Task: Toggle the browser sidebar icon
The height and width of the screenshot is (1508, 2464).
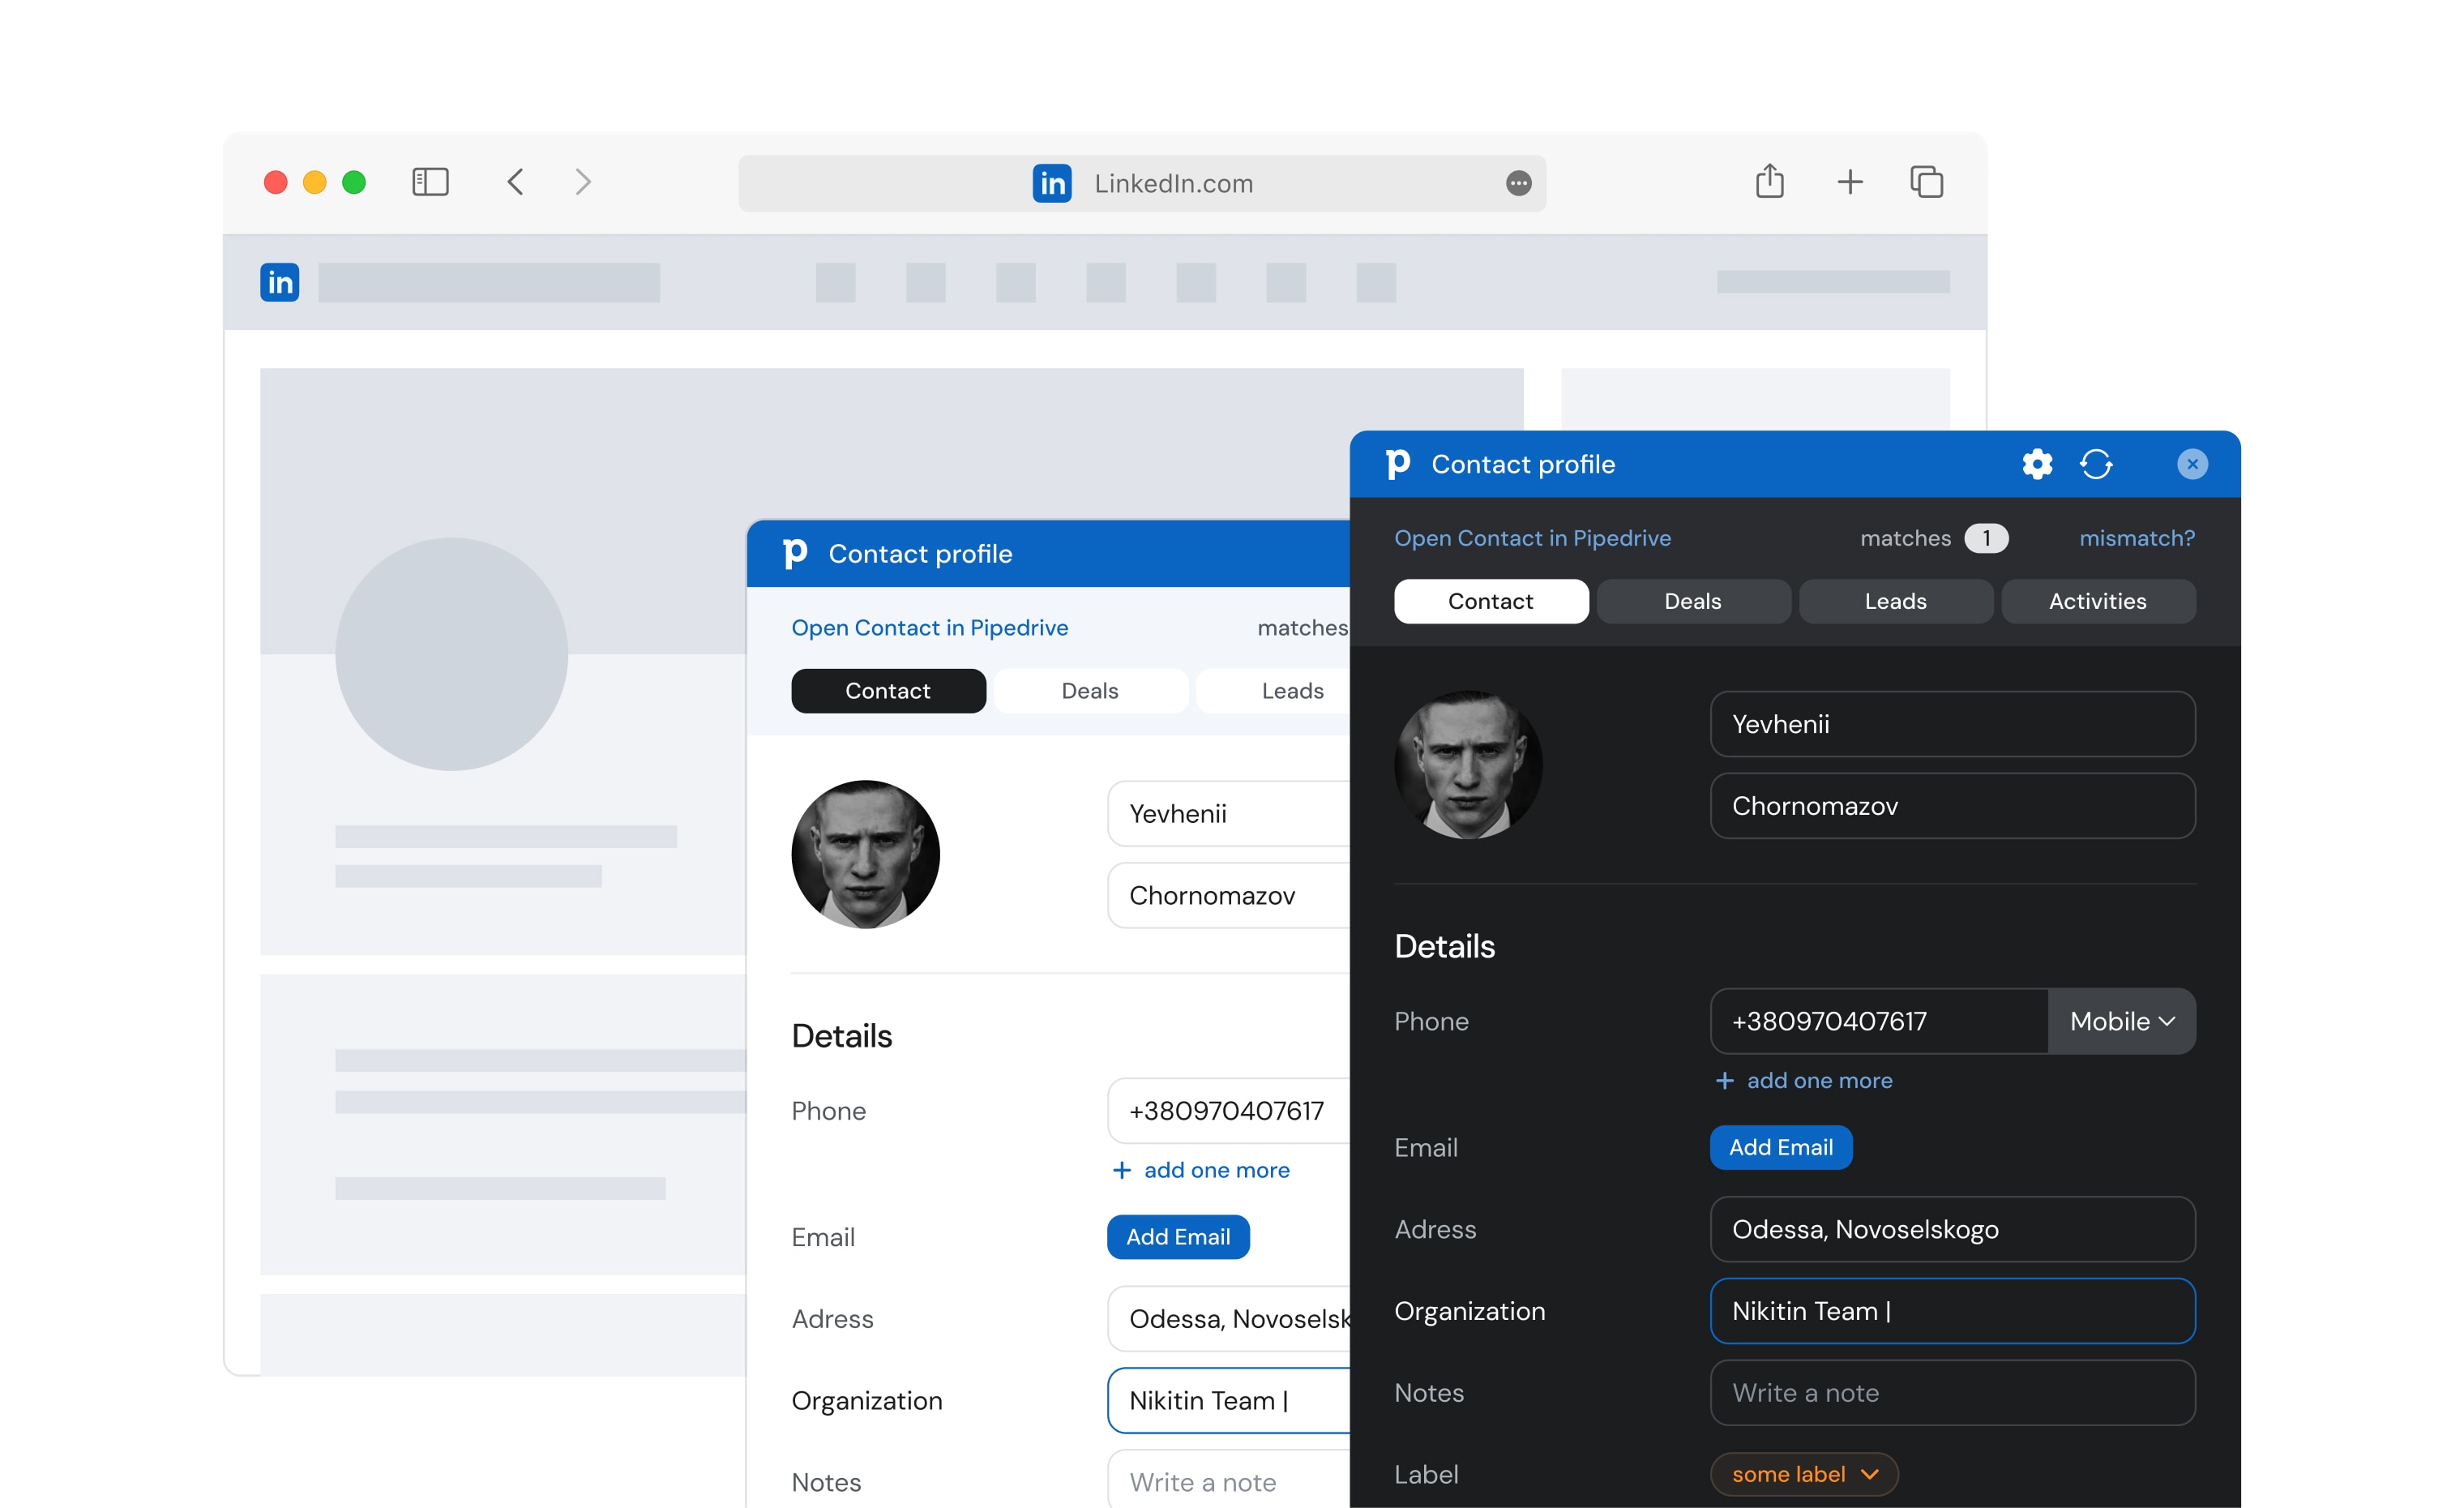Action: coord(430,182)
